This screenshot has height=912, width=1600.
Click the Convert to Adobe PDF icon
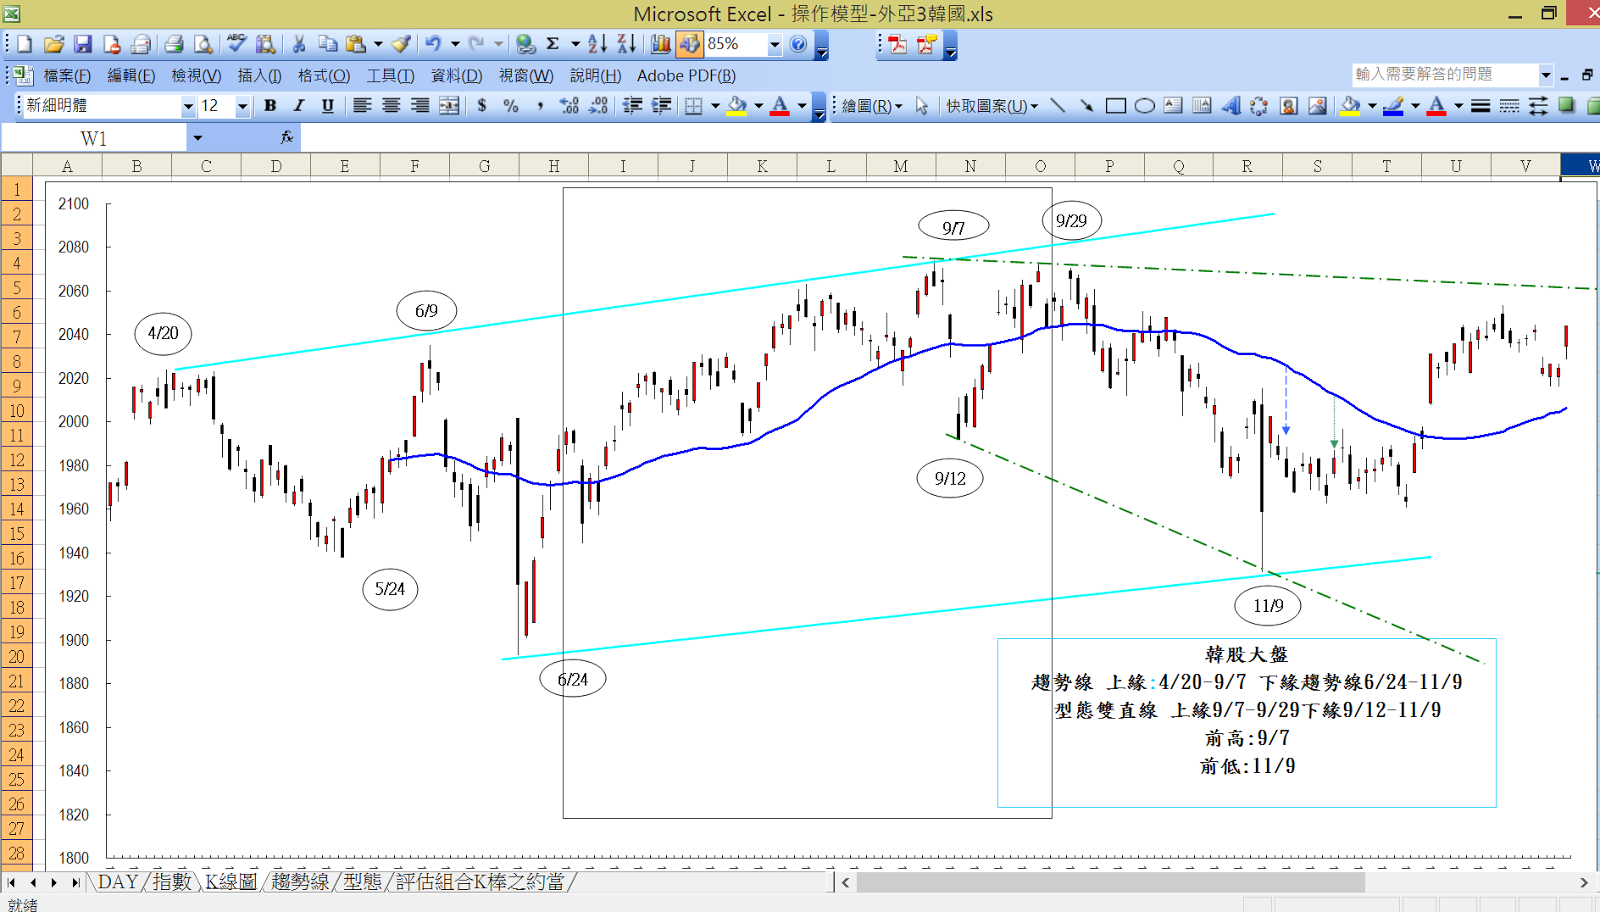pyautogui.click(x=898, y=44)
